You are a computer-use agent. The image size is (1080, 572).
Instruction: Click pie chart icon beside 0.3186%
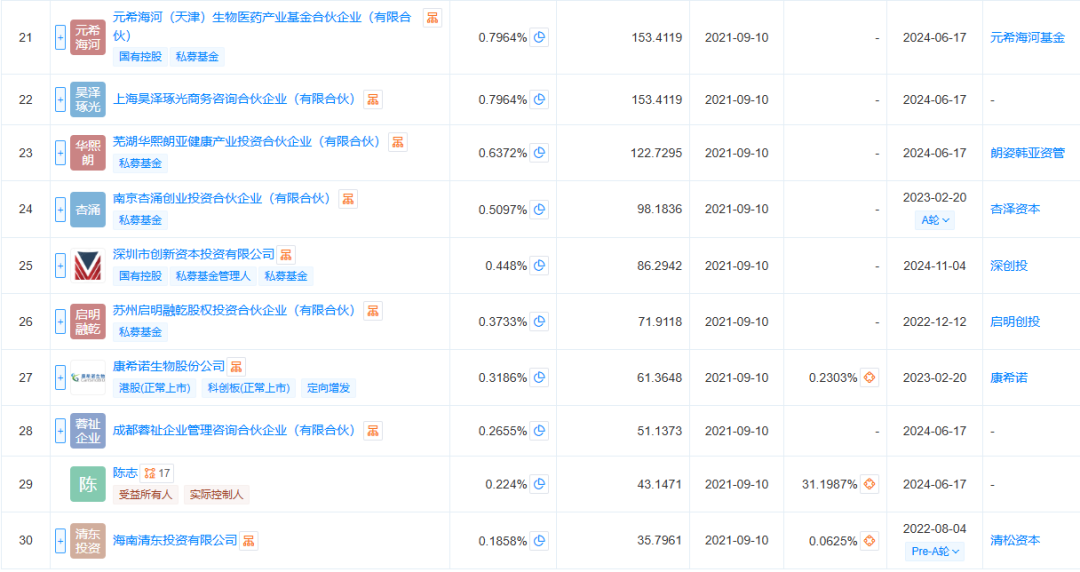coord(539,378)
